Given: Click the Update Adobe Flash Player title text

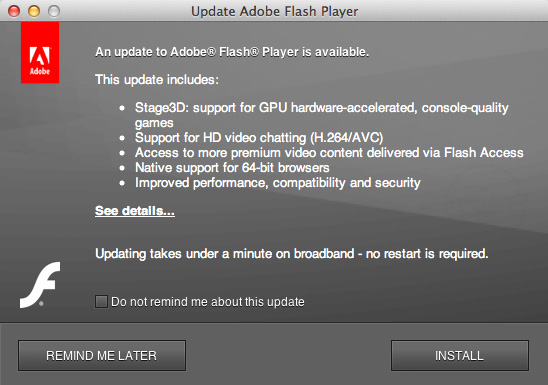Looking at the screenshot, I should click(274, 12).
